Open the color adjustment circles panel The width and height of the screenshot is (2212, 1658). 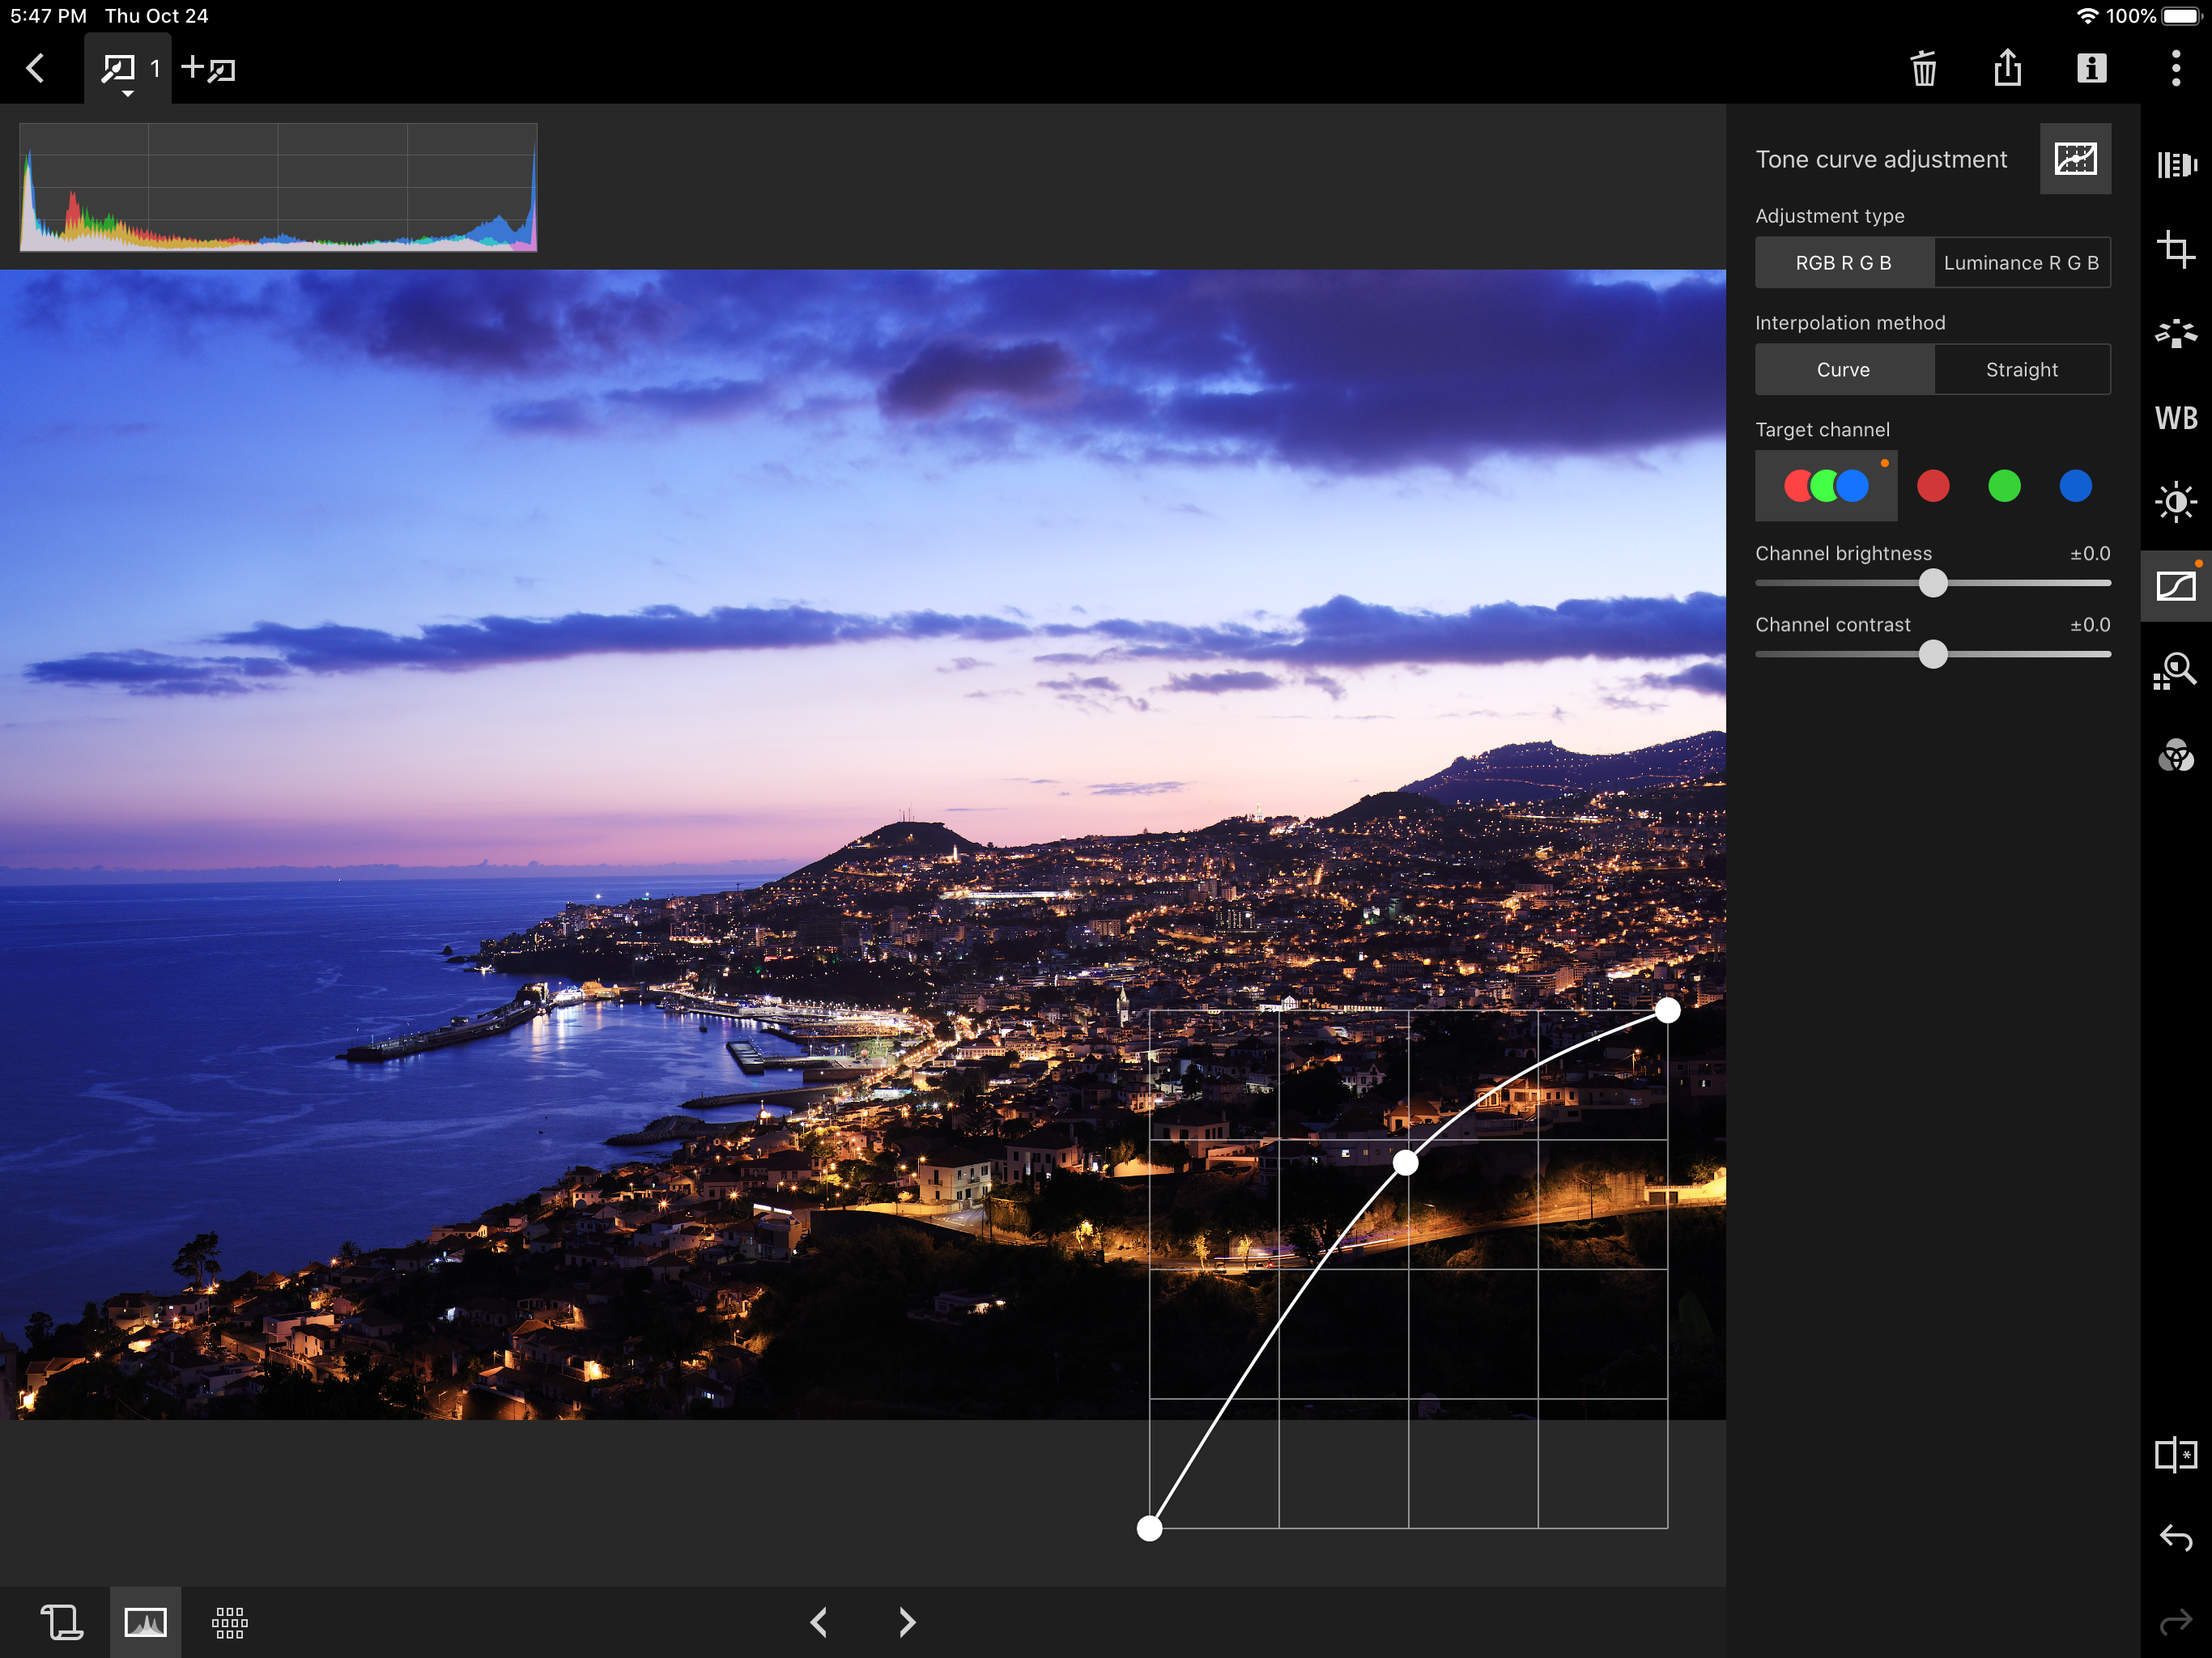[x=2175, y=755]
